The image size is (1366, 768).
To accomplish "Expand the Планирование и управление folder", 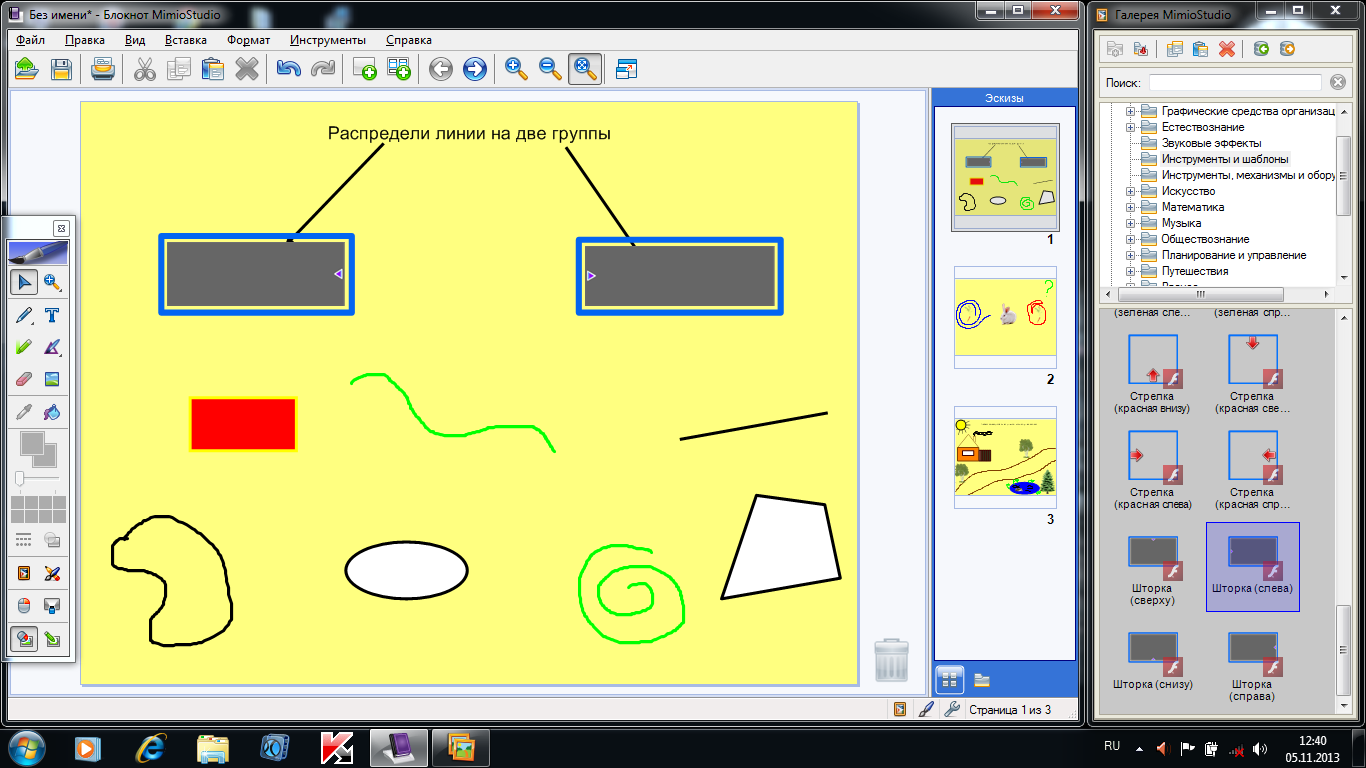I will click(x=1131, y=255).
